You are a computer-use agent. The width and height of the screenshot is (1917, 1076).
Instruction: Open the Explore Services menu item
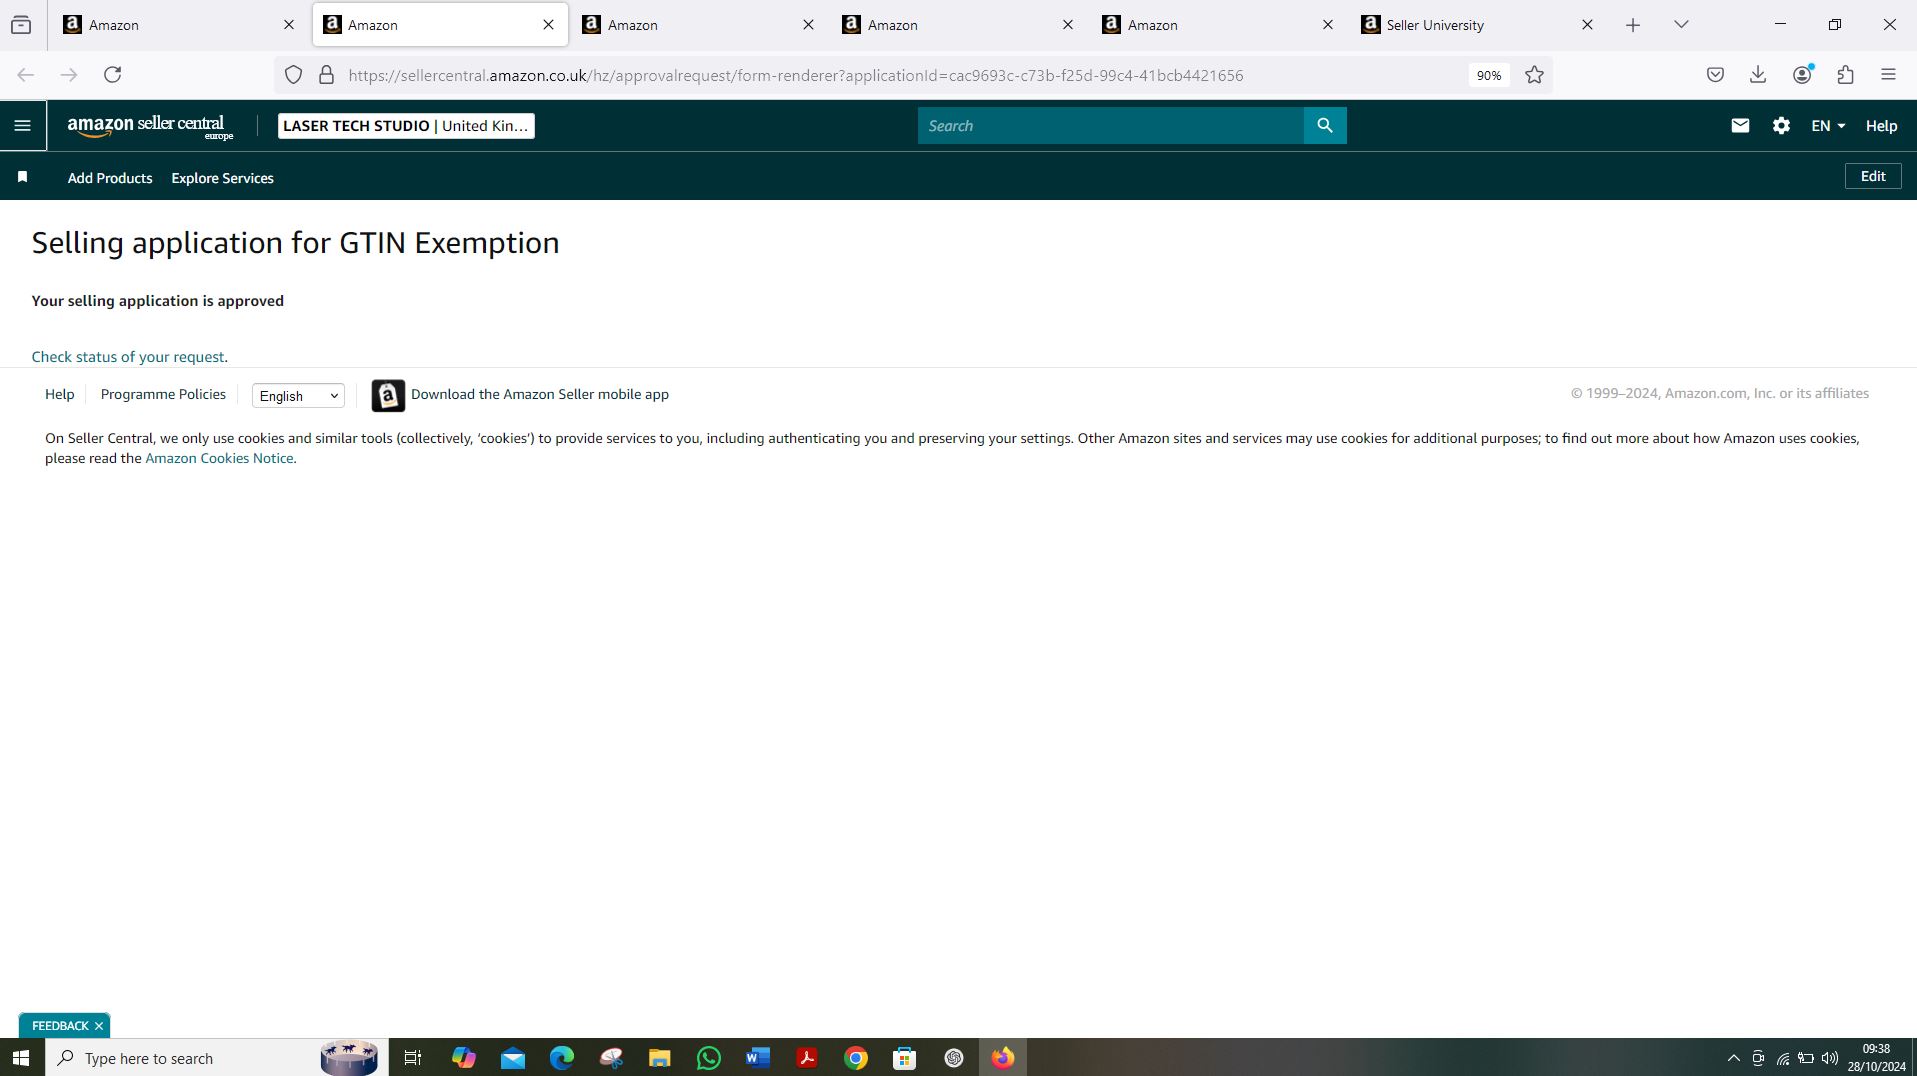pyautogui.click(x=222, y=178)
